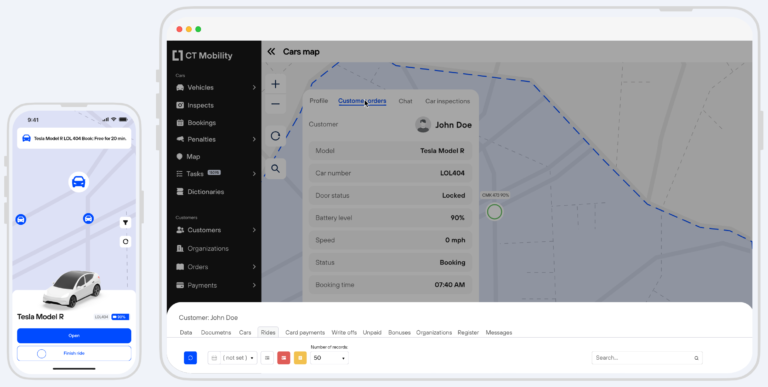
Task: Tap the Finish ride button
Action: [74, 353]
